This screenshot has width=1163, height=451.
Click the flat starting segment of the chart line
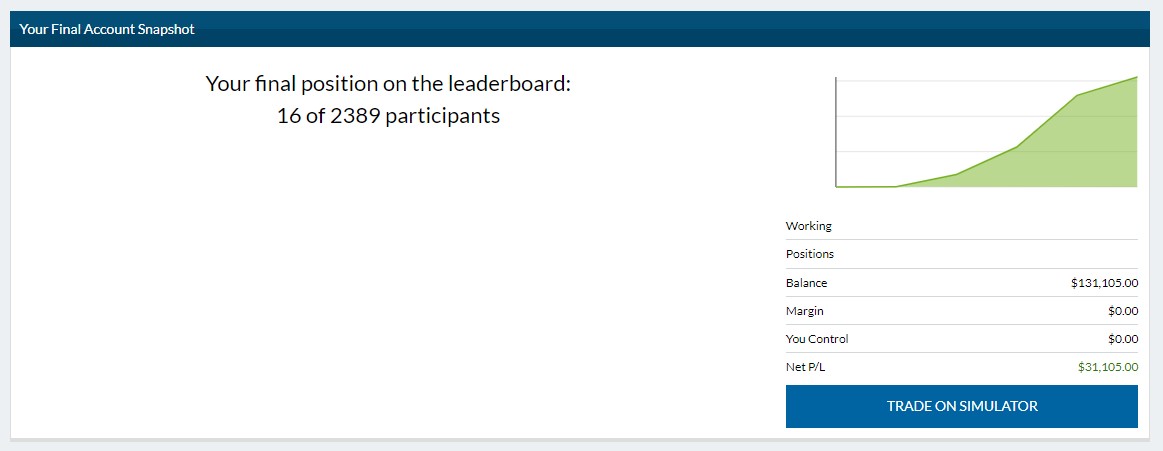tap(865, 186)
